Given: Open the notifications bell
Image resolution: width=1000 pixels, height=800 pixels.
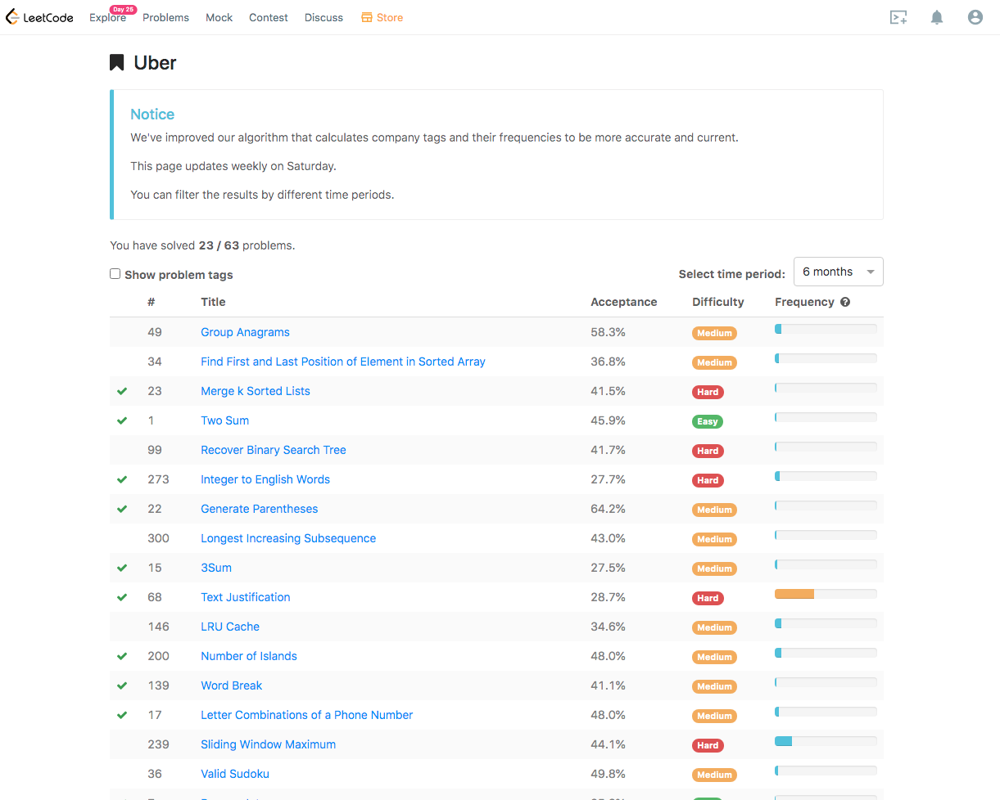Looking at the screenshot, I should [936, 17].
